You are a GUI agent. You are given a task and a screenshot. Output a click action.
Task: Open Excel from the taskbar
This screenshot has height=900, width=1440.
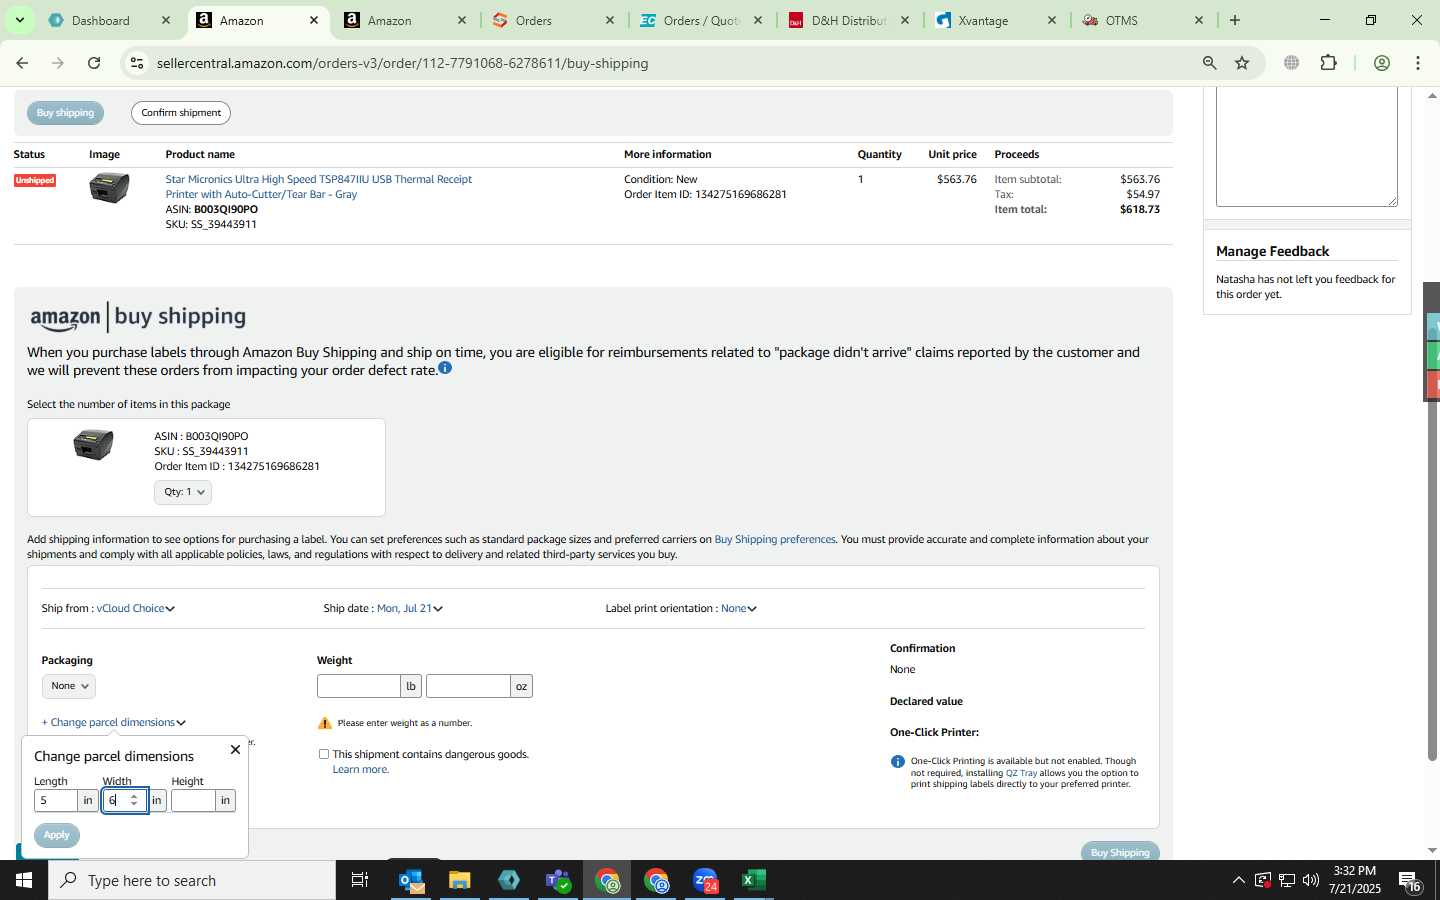754,880
